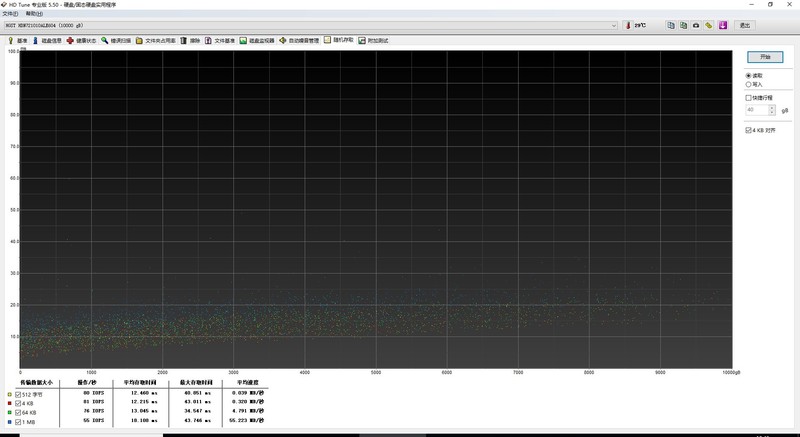The width and height of the screenshot is (800, 437).
Task: Click the 开始 start button
Action: point(765,58)
